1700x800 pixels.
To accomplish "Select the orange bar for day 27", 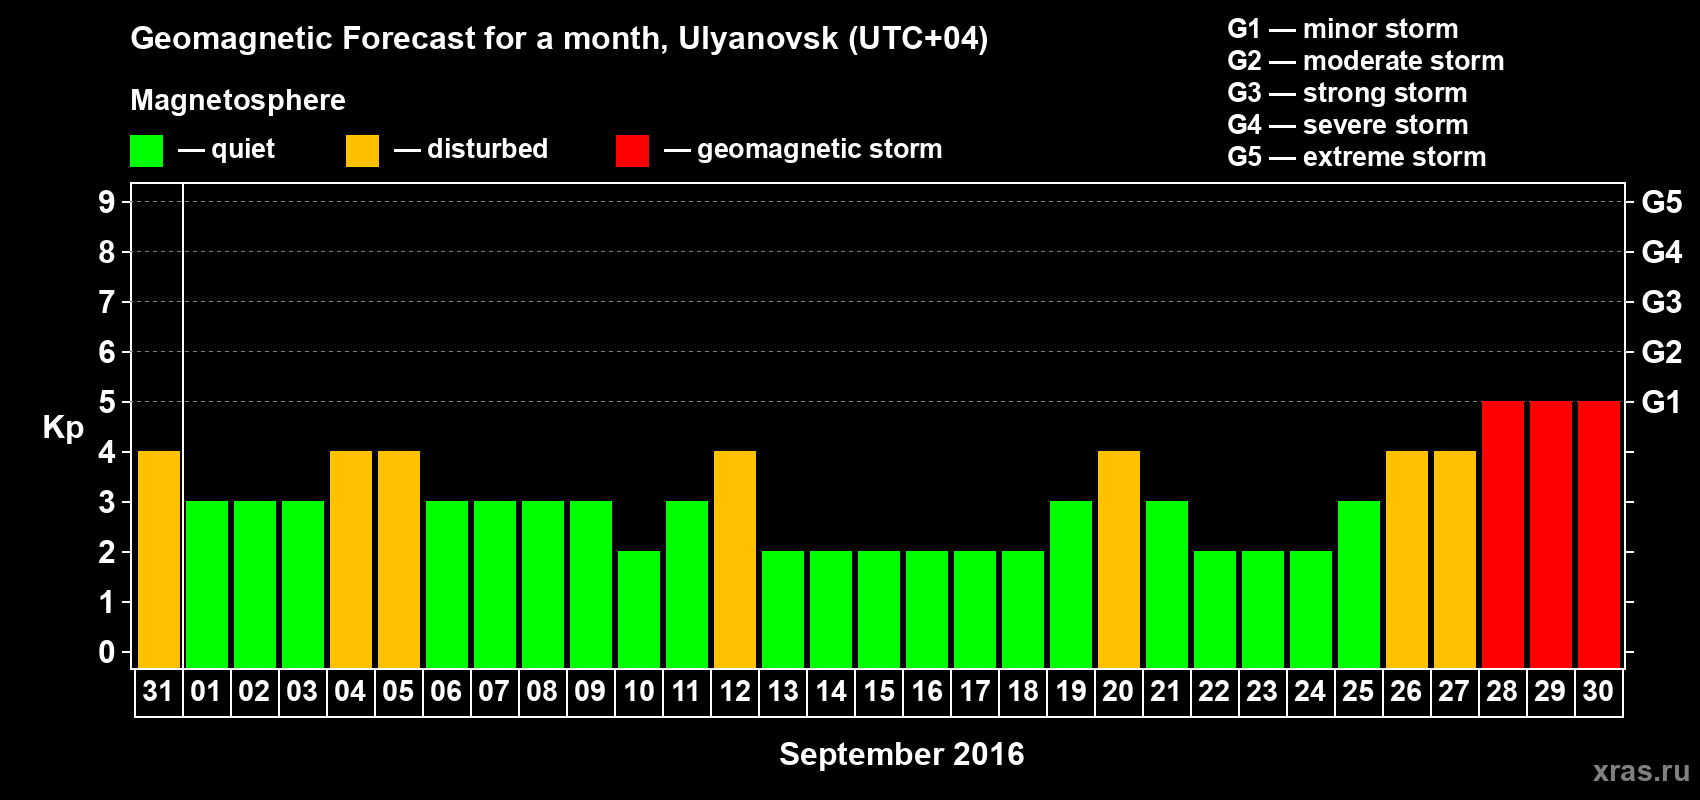I will pos(1455,559).
